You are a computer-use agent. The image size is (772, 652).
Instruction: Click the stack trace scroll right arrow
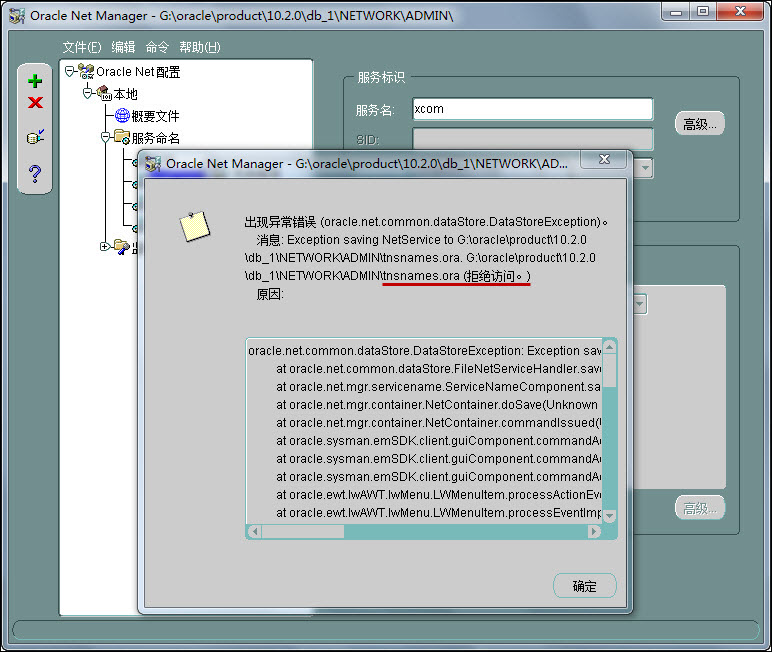(594, 532)
